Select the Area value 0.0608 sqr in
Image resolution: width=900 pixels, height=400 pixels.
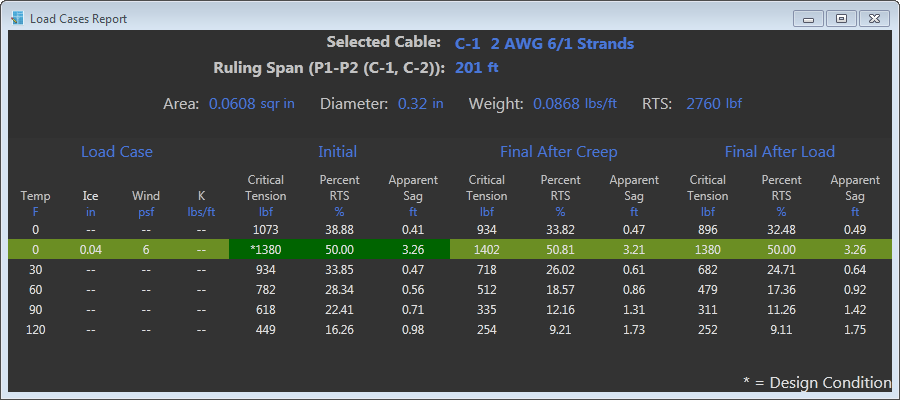click(x=251, y=104)
